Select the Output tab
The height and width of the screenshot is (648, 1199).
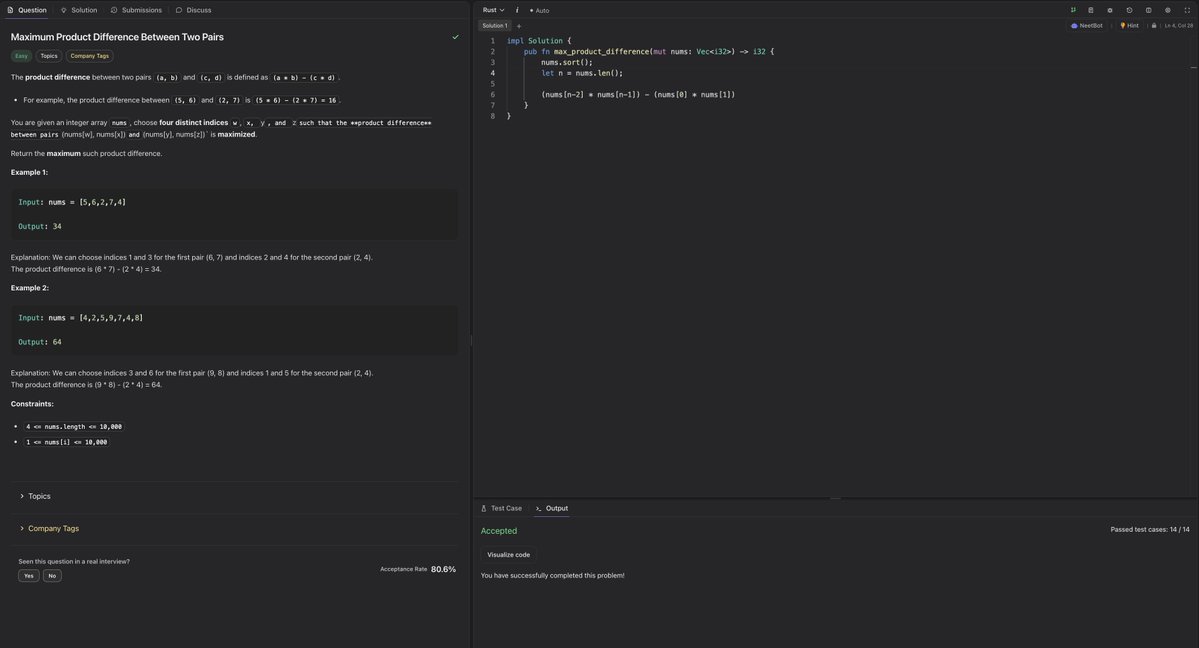552,508
